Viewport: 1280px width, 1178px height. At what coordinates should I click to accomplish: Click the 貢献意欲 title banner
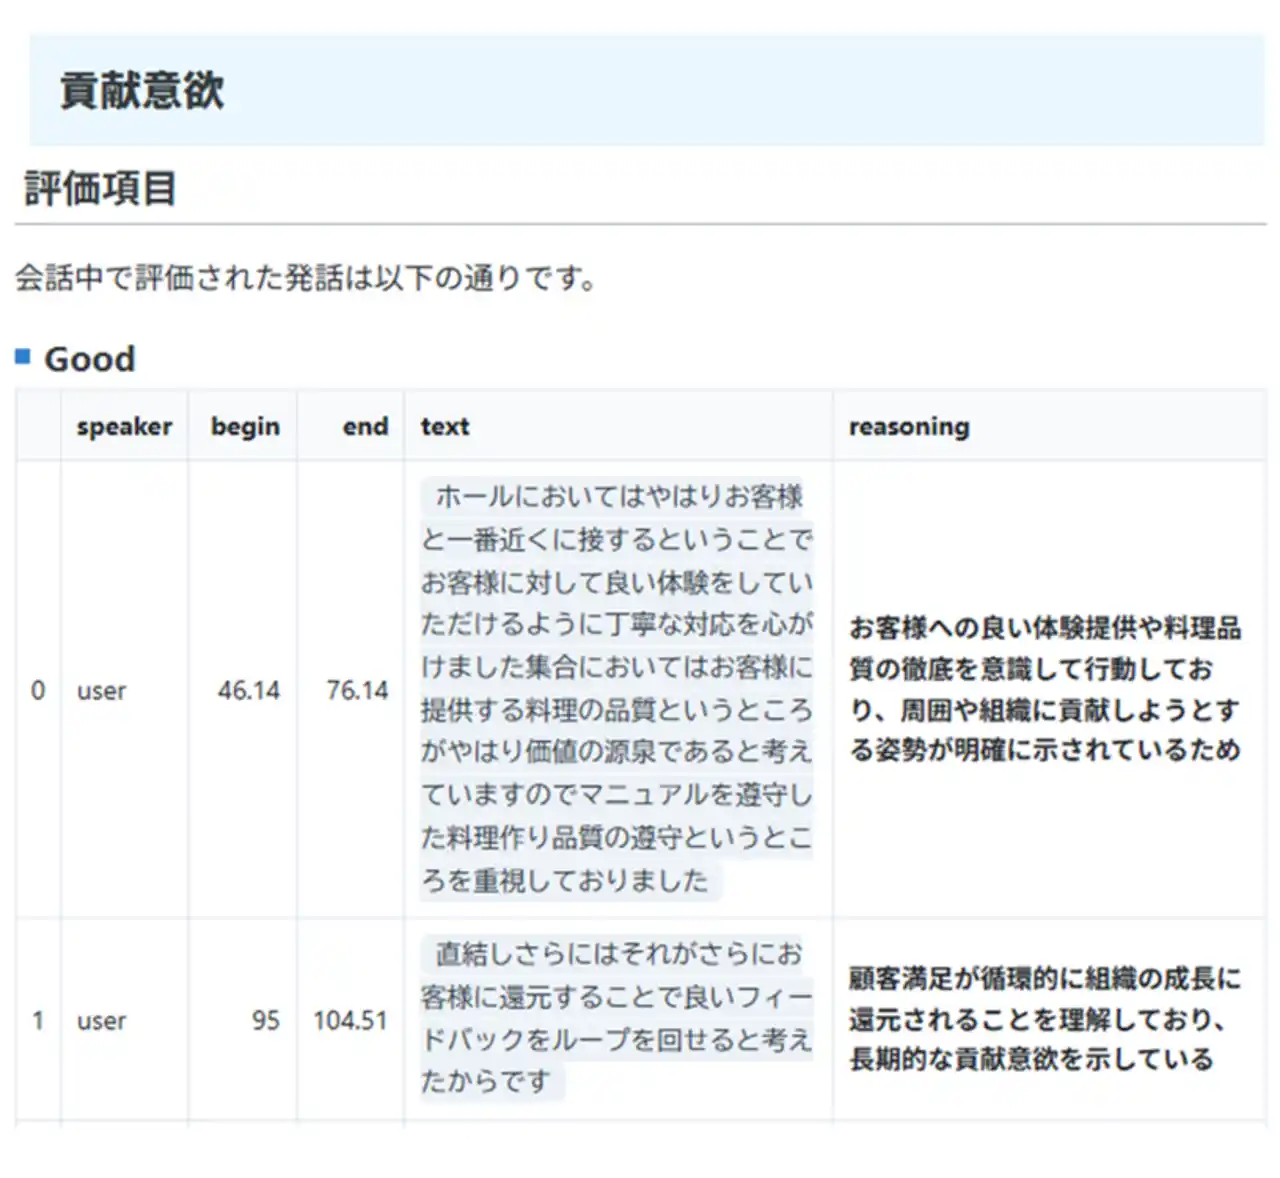[x=142, y=91]
